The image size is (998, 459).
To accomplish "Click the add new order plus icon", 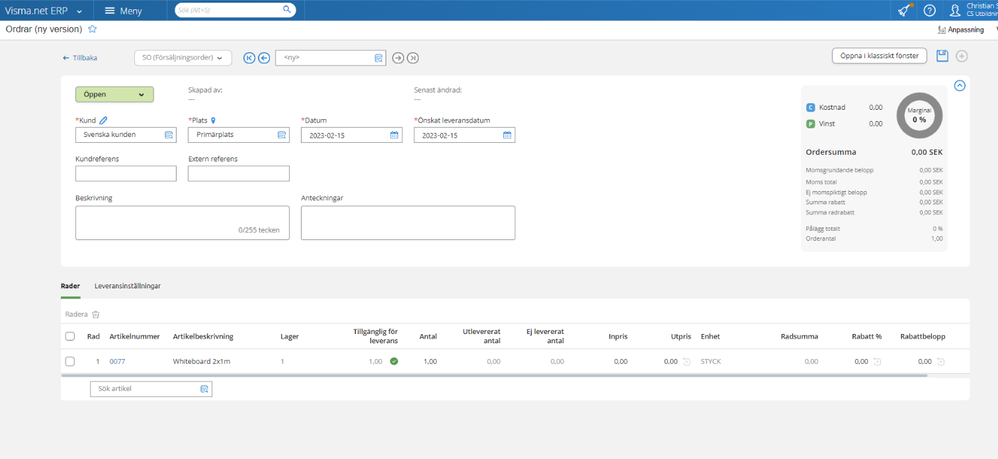I will [962, 56].
